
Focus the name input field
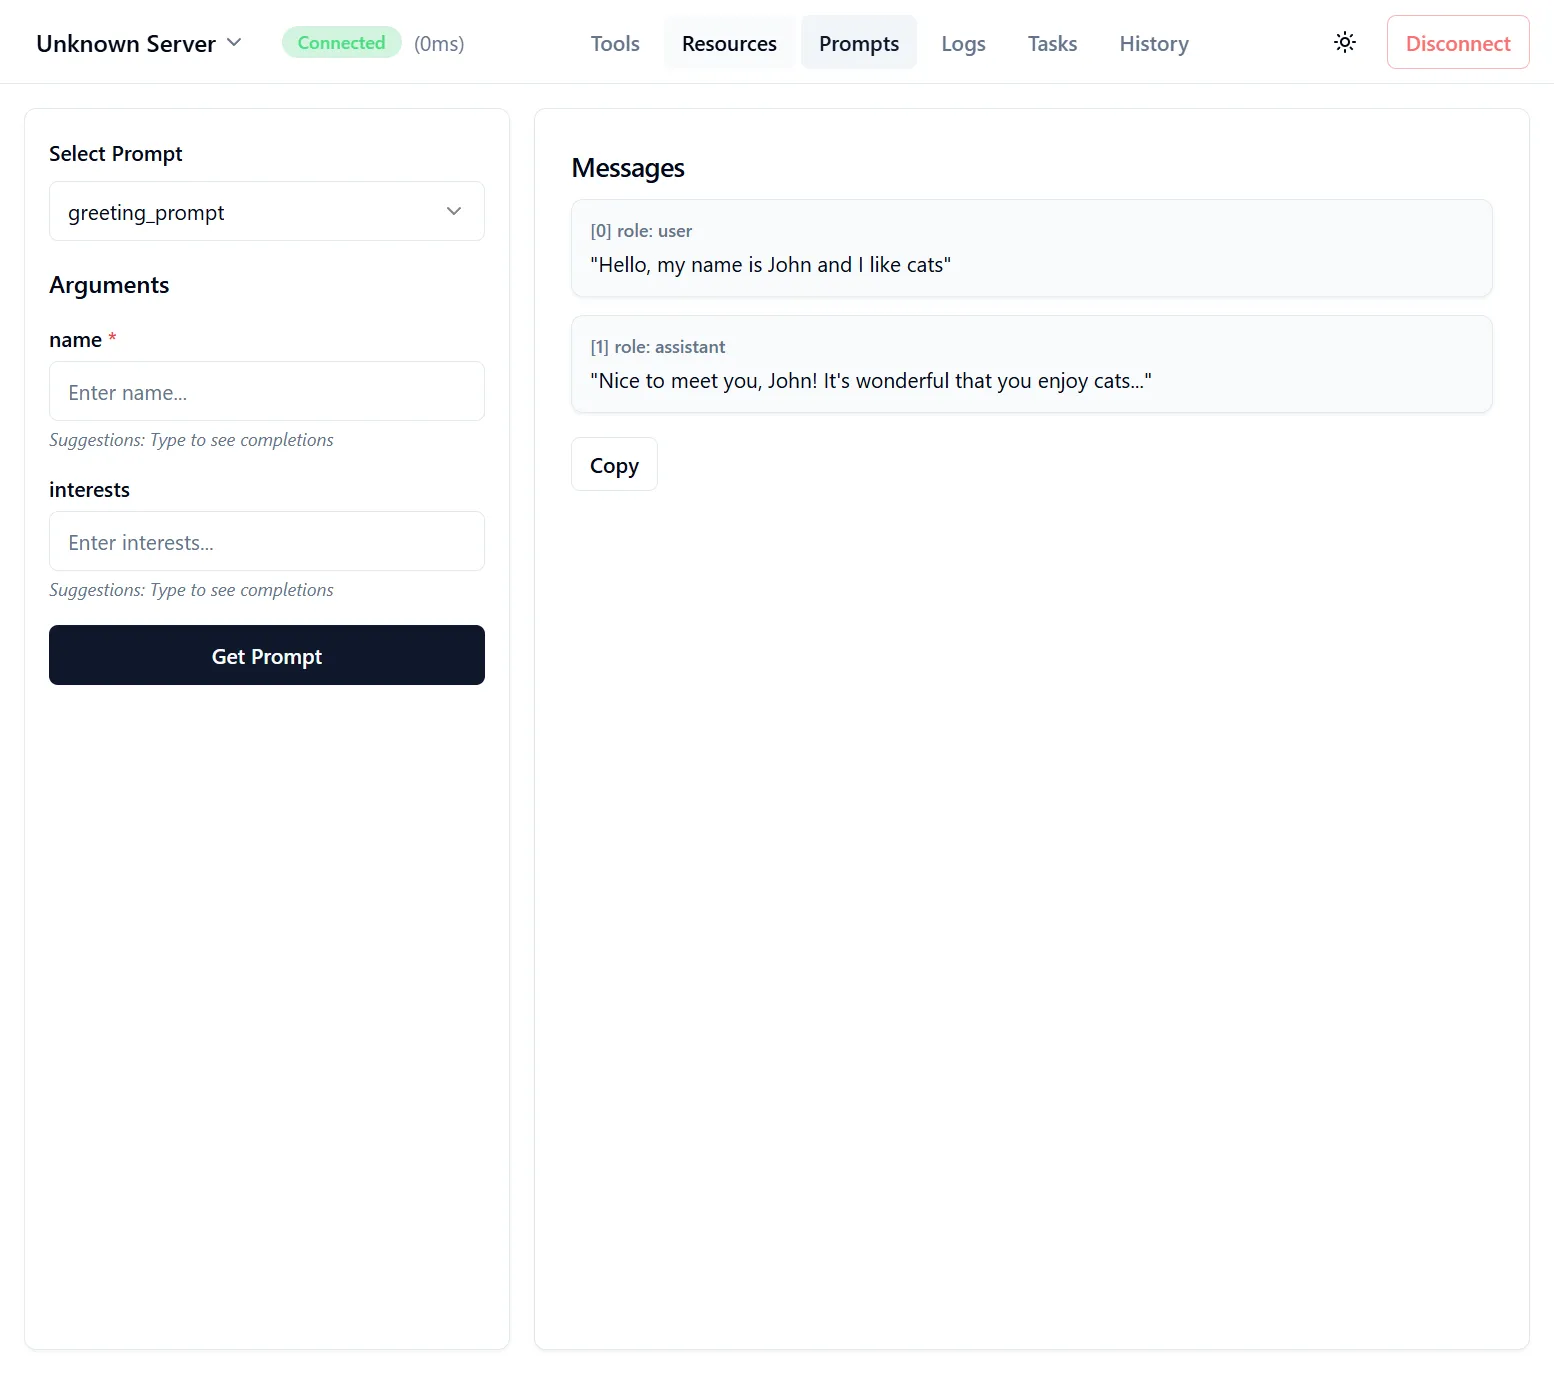(267, 391)
